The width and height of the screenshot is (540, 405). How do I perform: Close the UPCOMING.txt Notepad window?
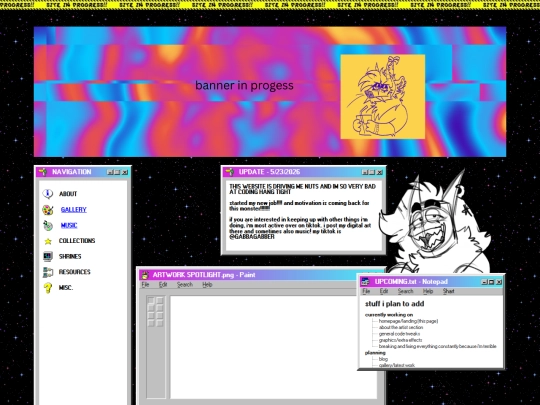(499, 282)
